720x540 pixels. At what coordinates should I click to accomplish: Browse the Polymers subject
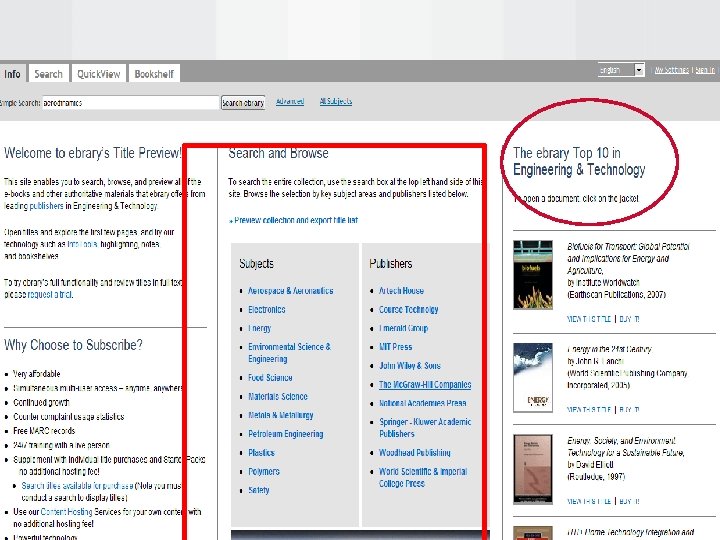pos(264,472)
